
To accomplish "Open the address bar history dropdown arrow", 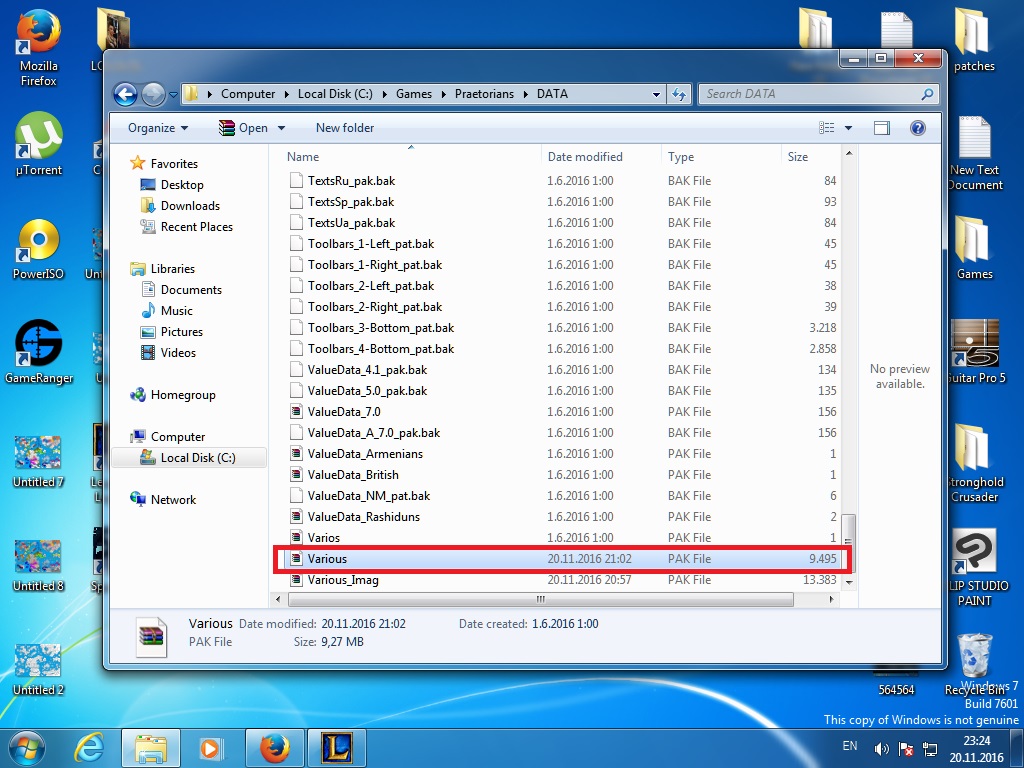I will pos(656,95).
